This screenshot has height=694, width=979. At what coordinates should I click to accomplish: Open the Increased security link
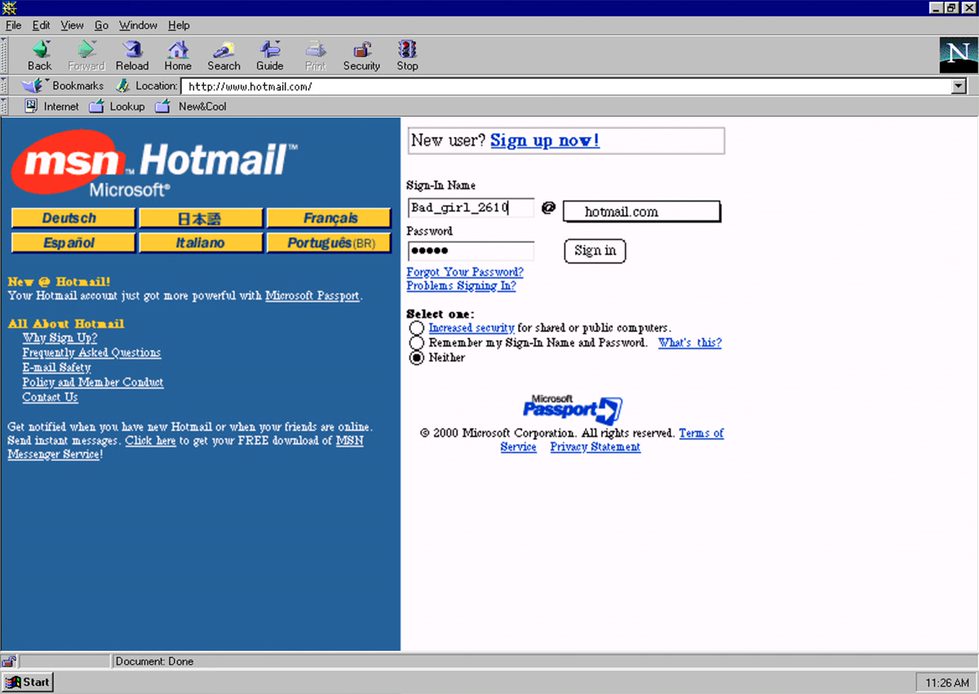(471, 328)
